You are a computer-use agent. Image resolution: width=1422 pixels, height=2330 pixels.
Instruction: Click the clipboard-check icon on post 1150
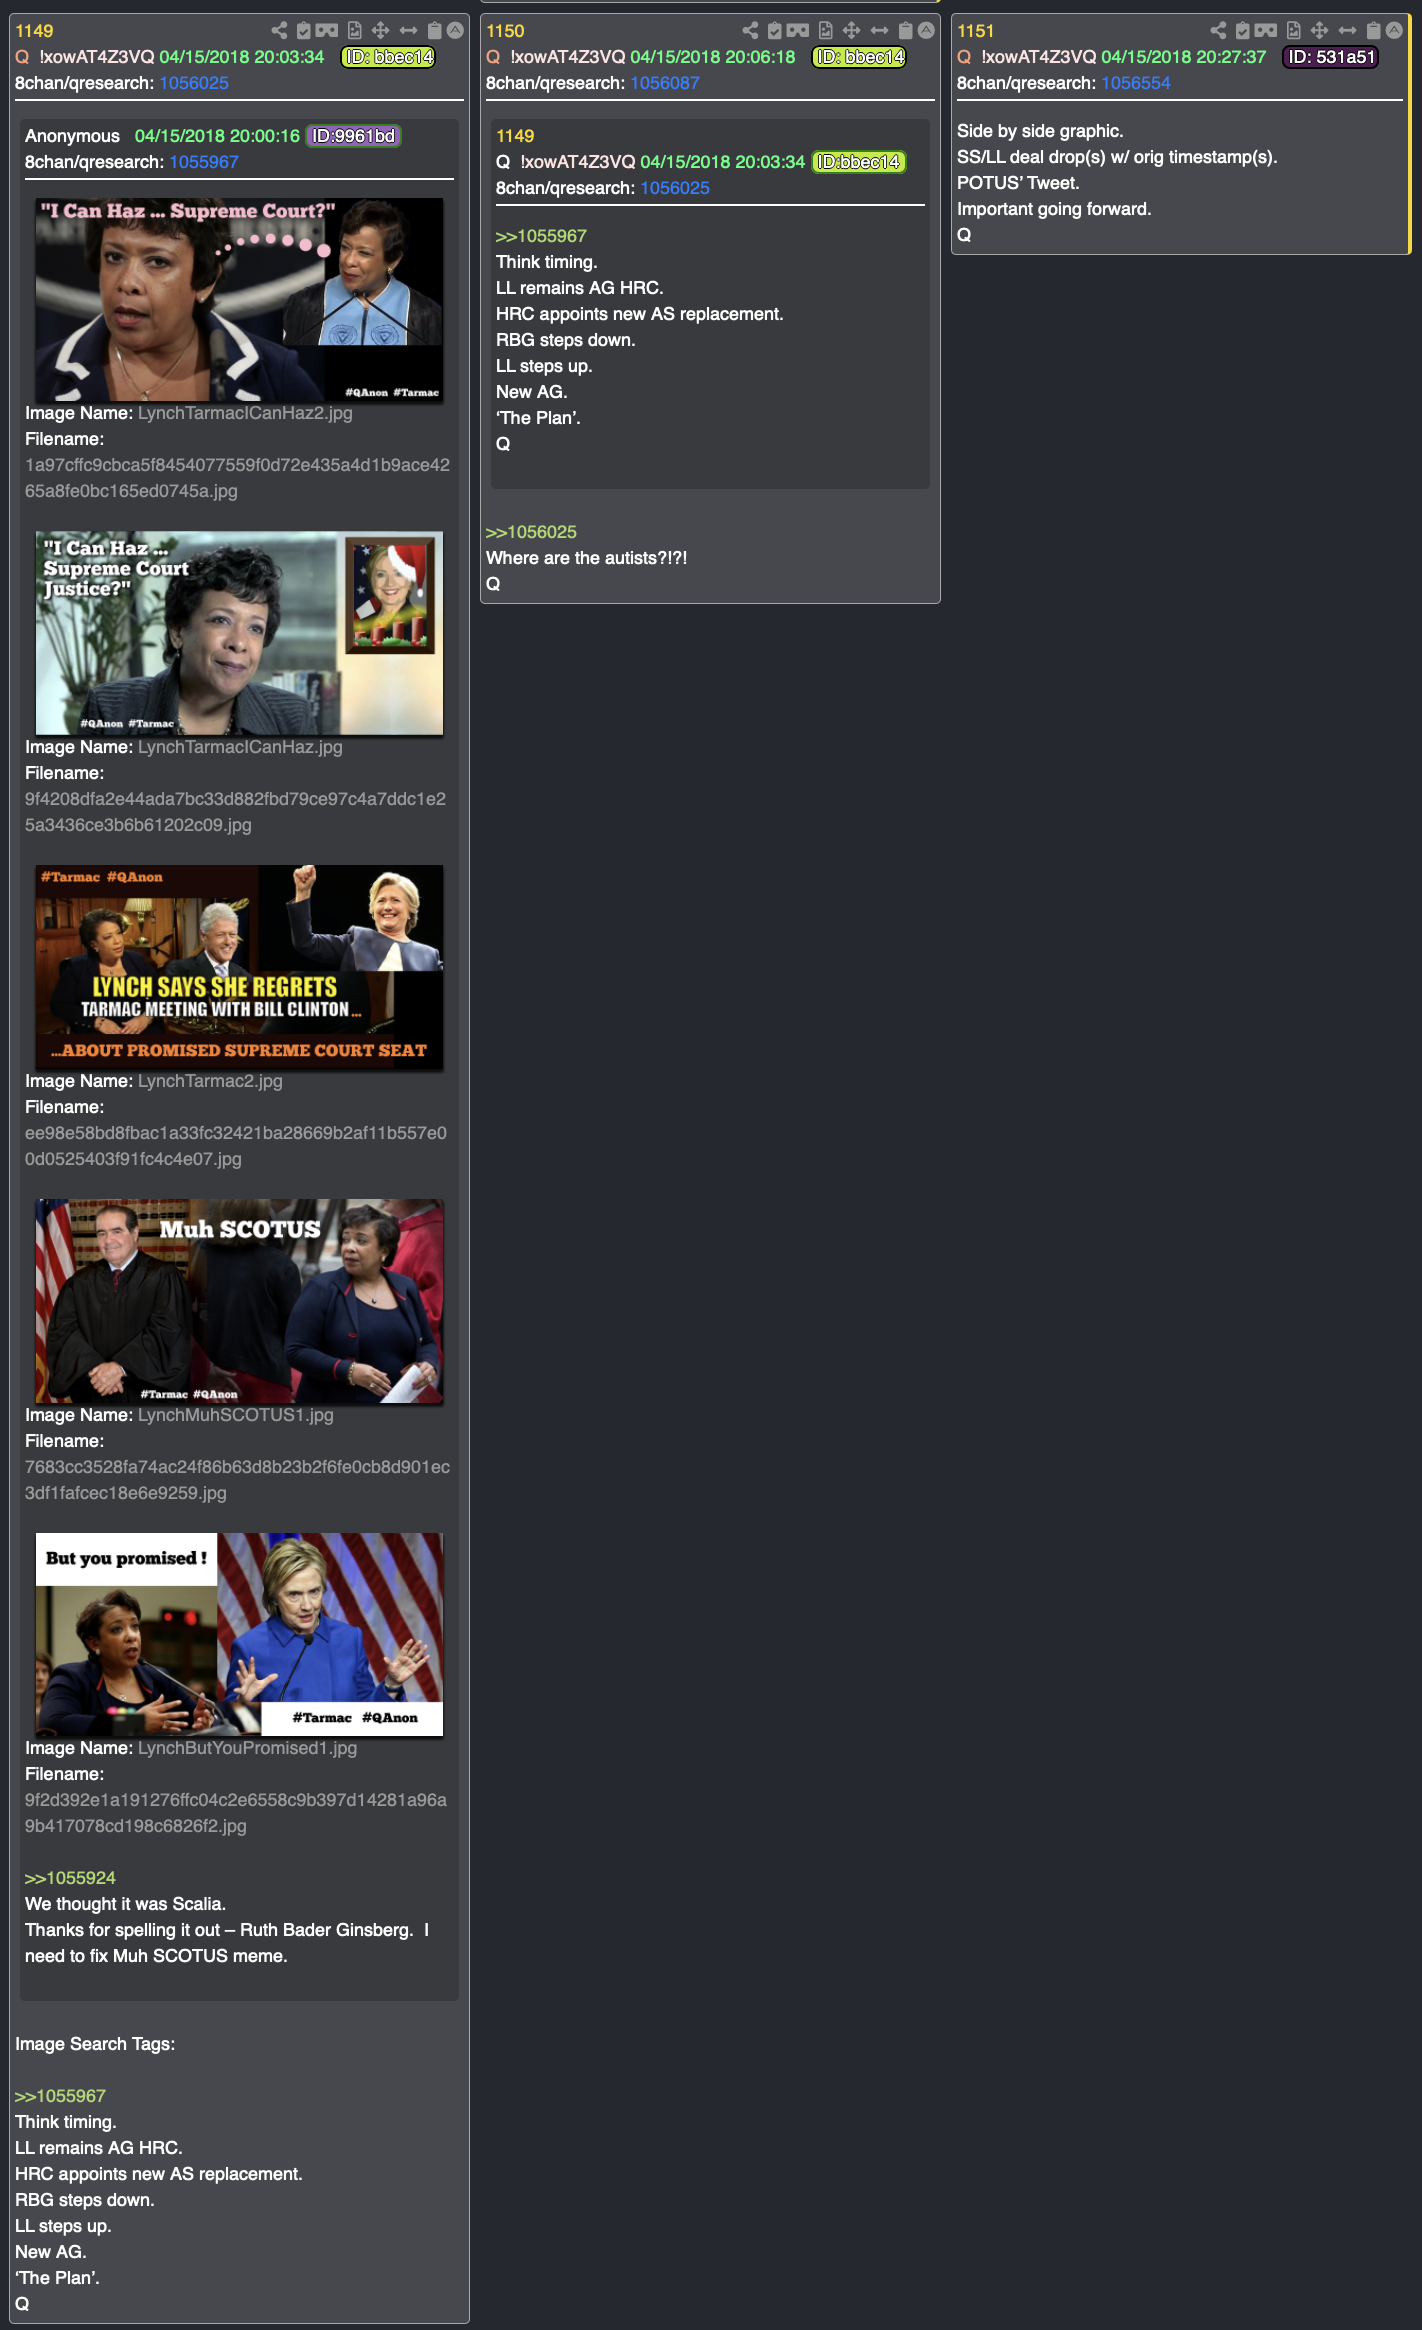pos(775,31)
